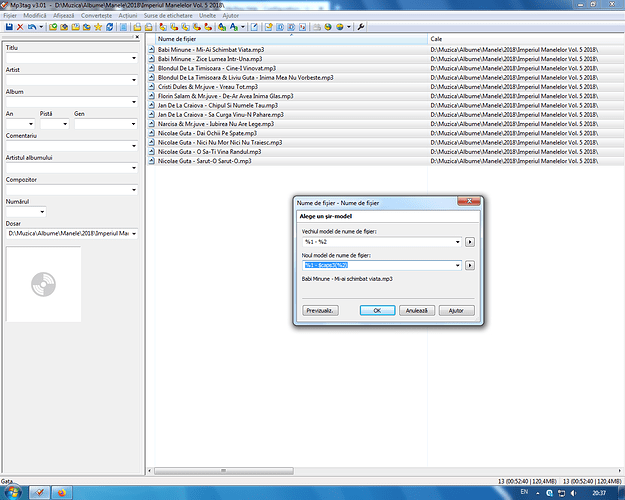Click the Options wrench icon

click(361, 27)
